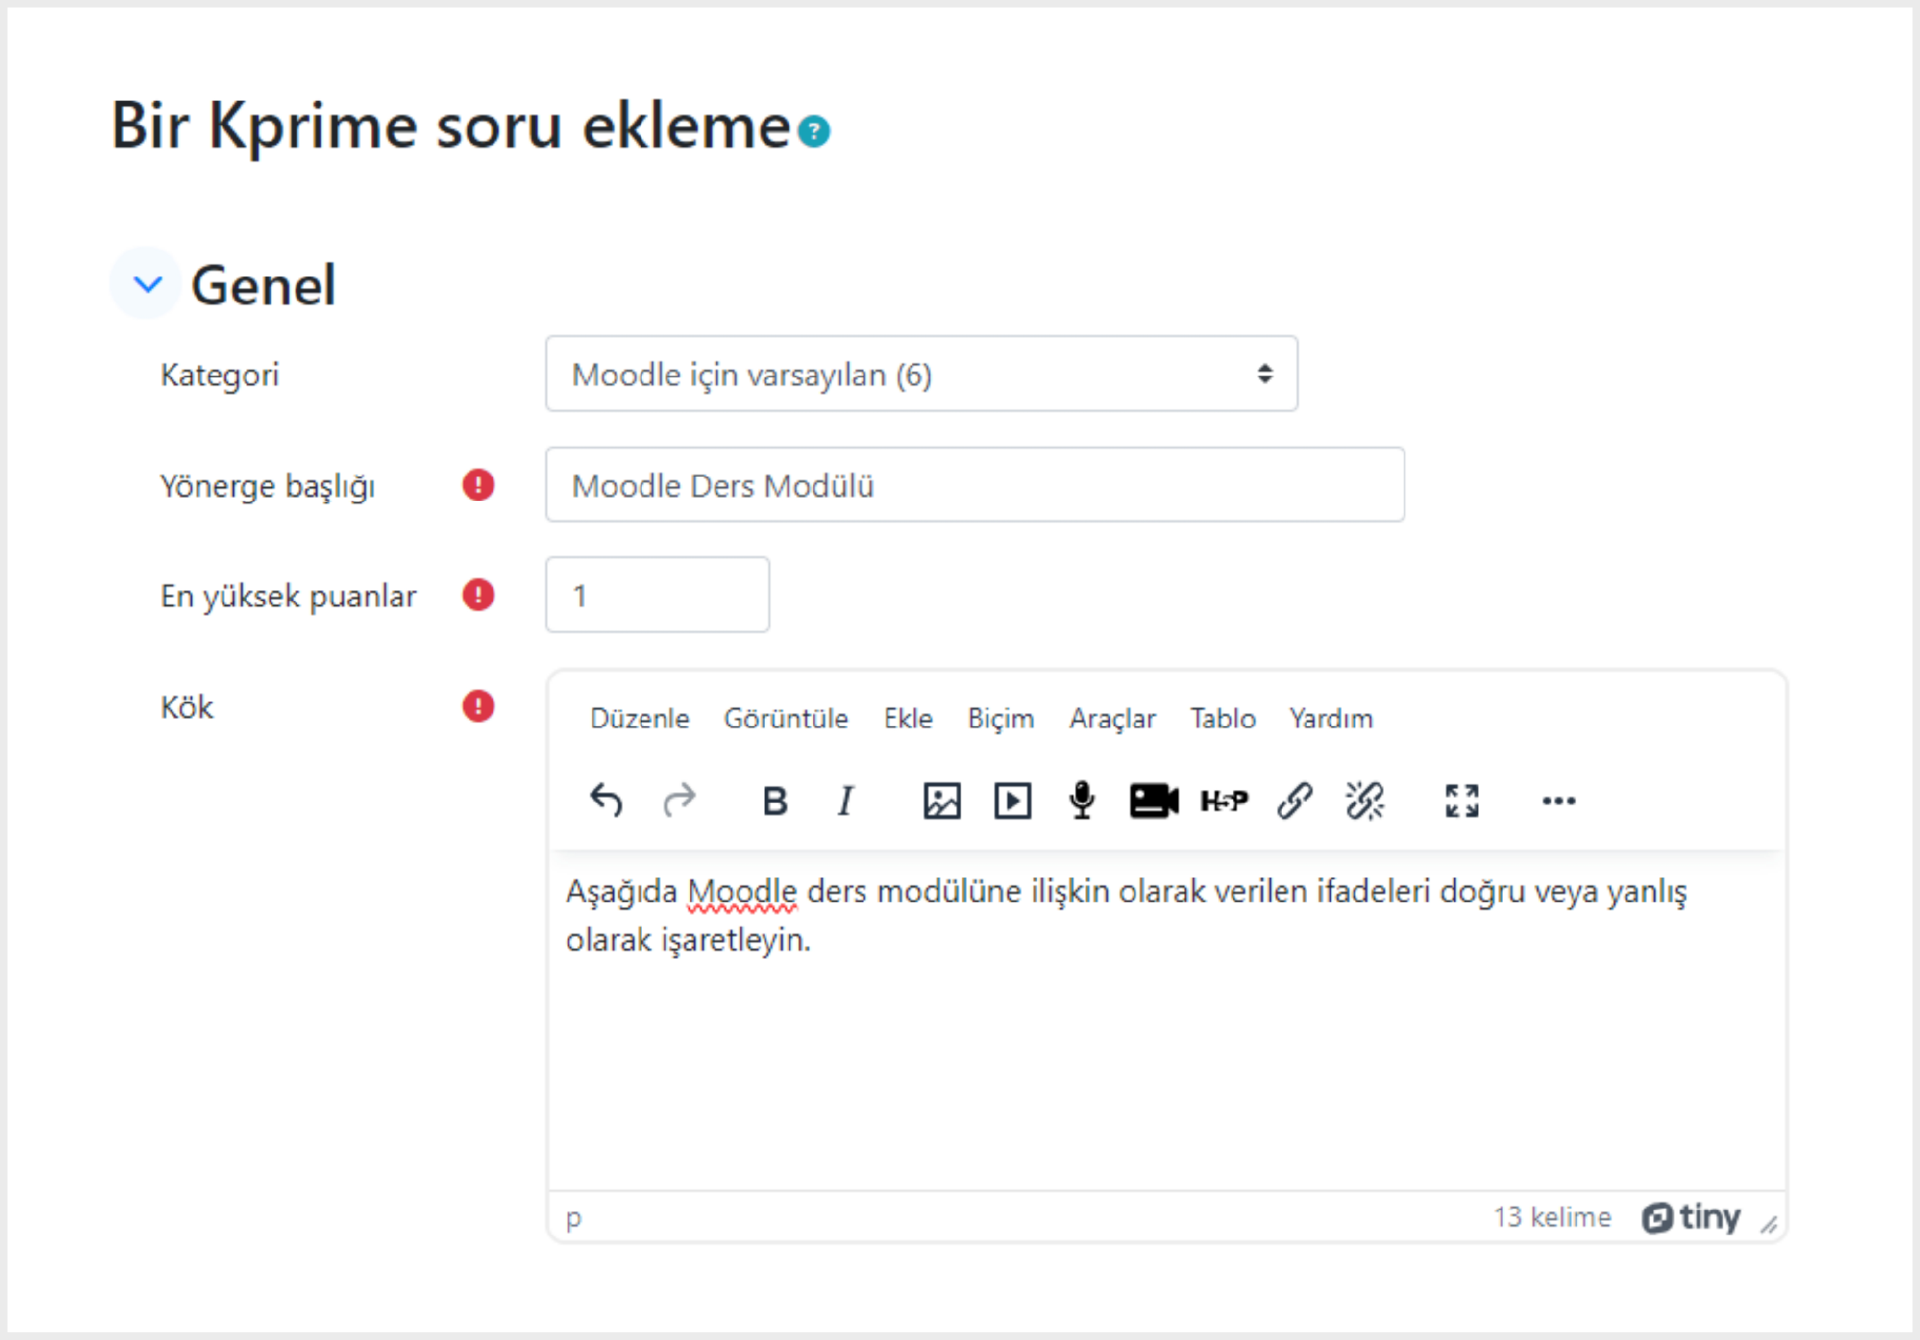Image resolution: width=1920 pixels, height=1340 pixels.
Task: Click required icon next to Kök
Action: (x=478, y=706)
